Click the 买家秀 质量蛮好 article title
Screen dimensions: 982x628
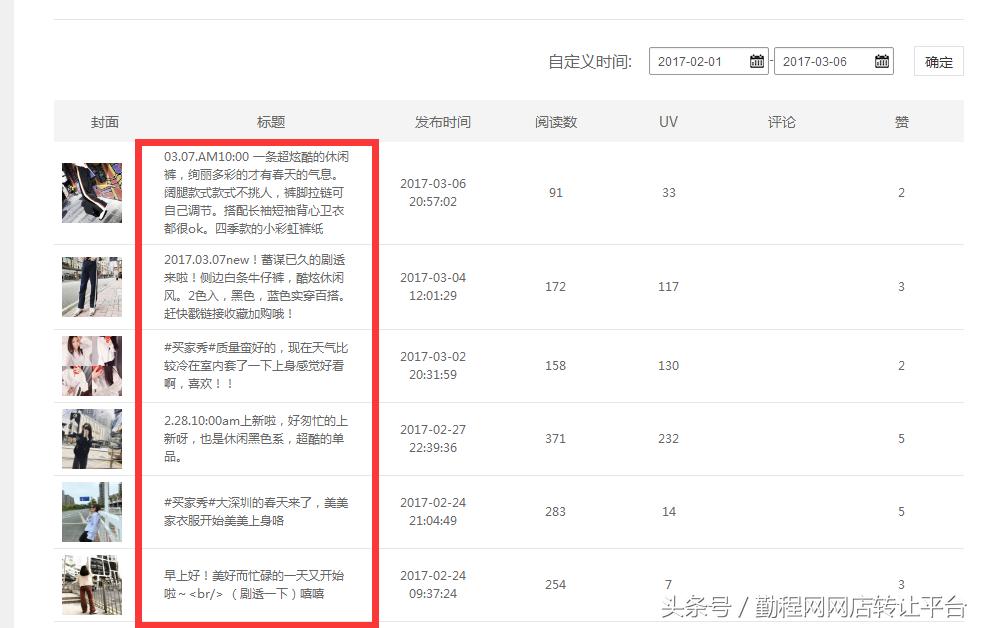point(273,366)
